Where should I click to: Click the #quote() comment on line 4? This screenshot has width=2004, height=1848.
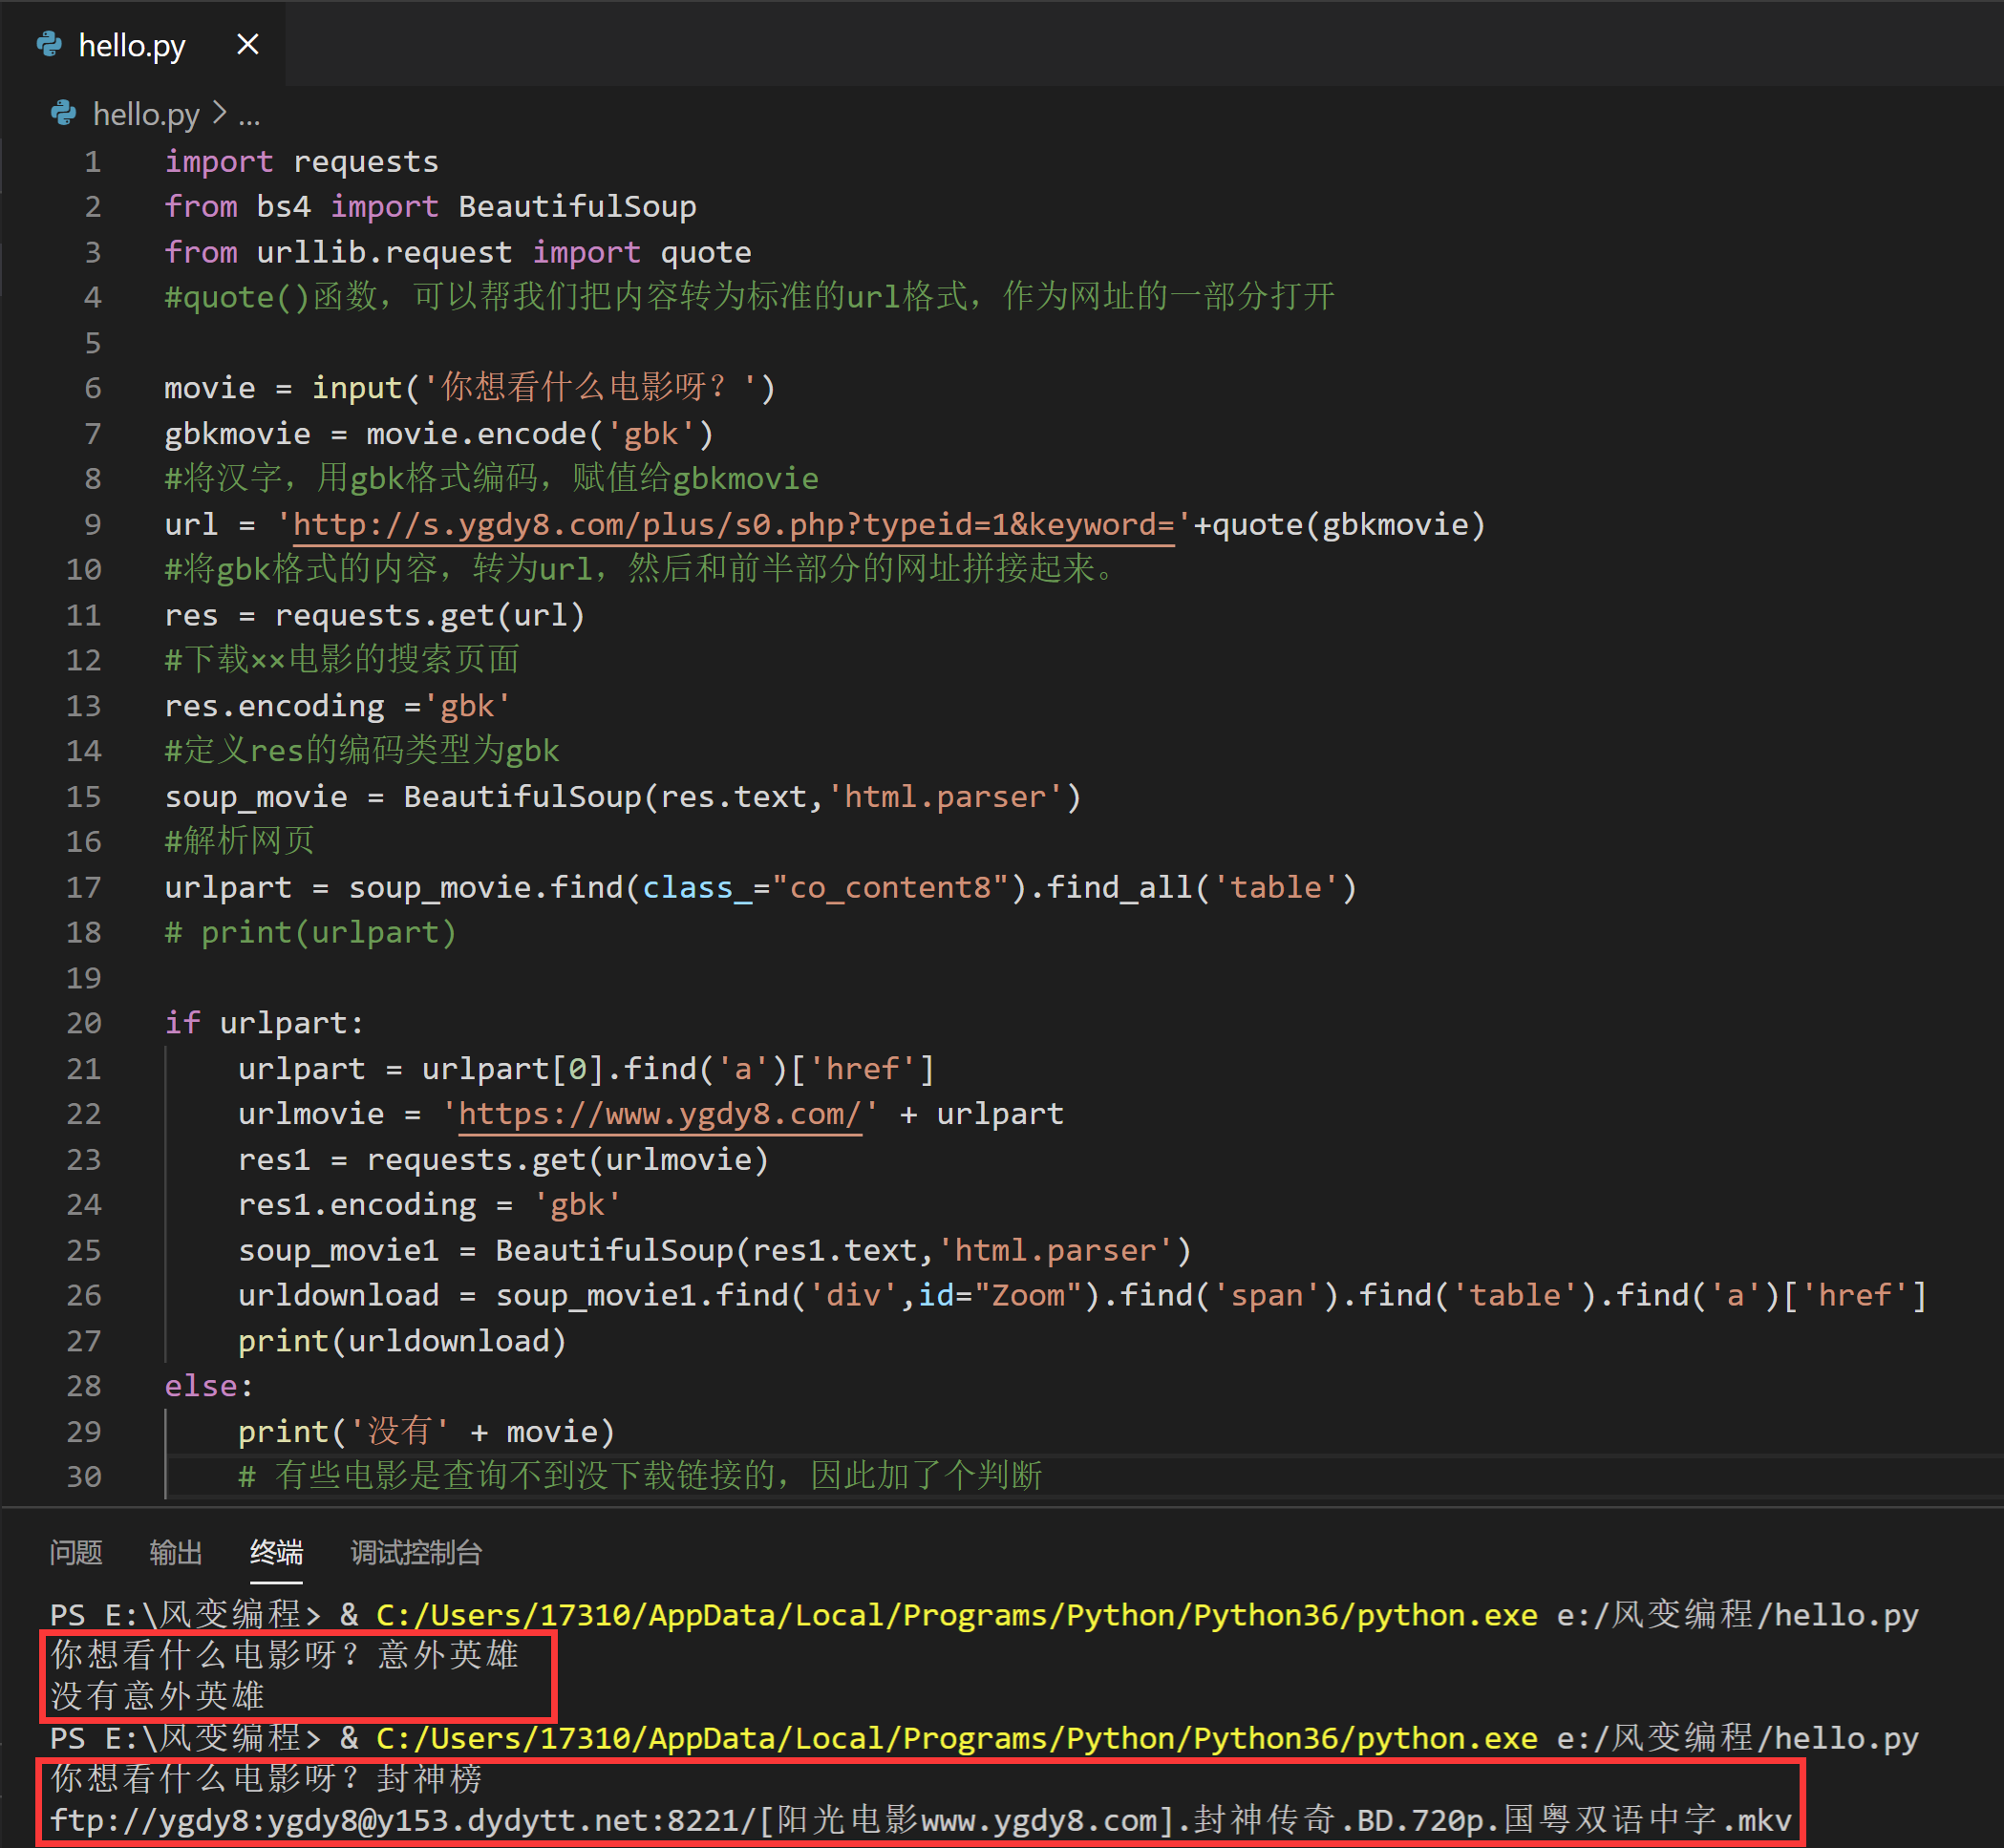click(x=749, y=297)
